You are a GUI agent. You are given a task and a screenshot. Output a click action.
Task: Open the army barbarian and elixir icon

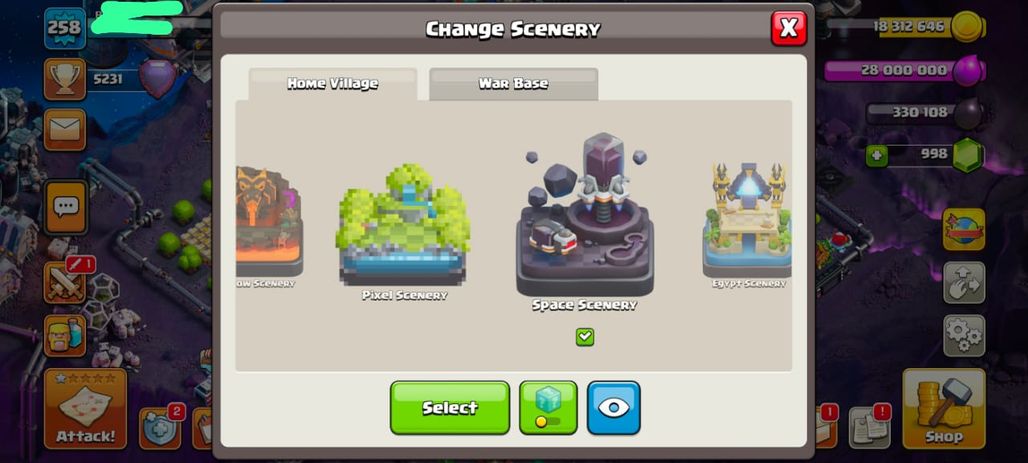[65, 336]
